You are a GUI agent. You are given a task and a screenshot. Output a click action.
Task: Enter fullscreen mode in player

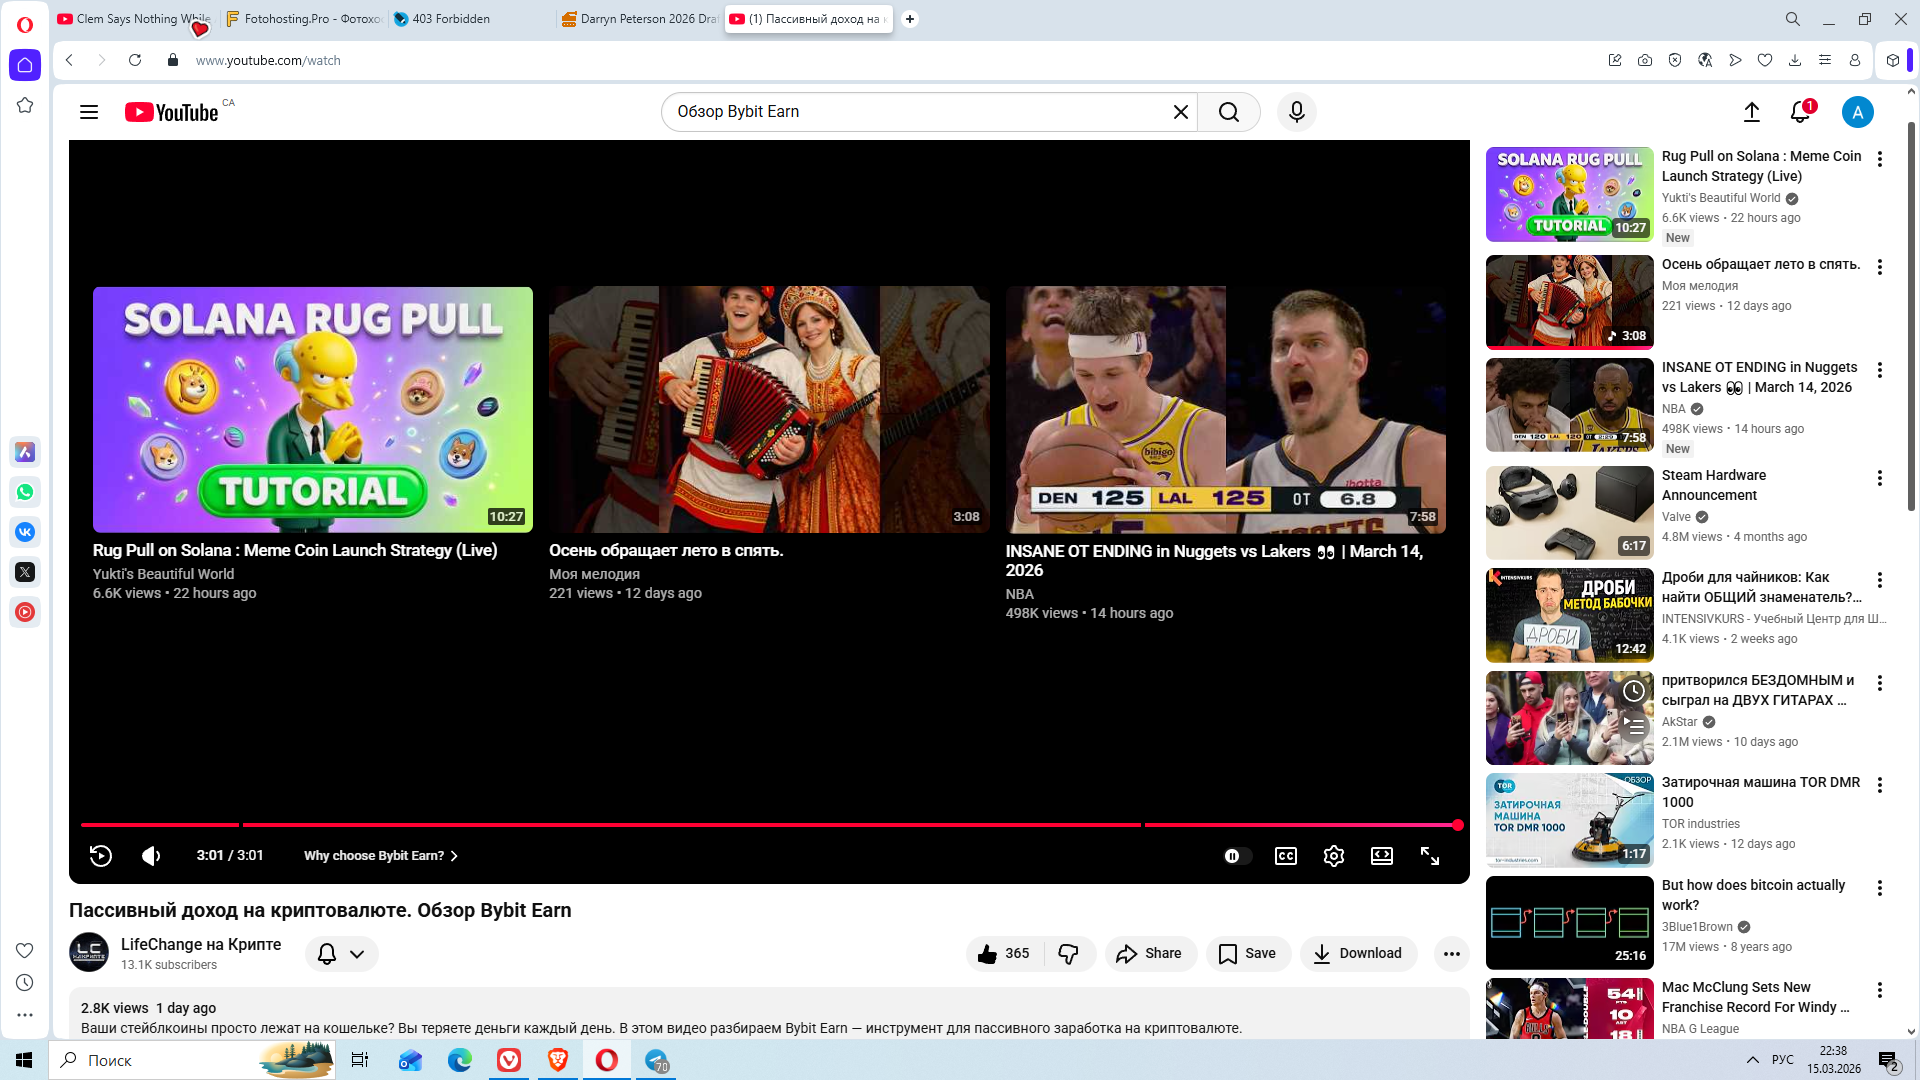pos(1430,856)
